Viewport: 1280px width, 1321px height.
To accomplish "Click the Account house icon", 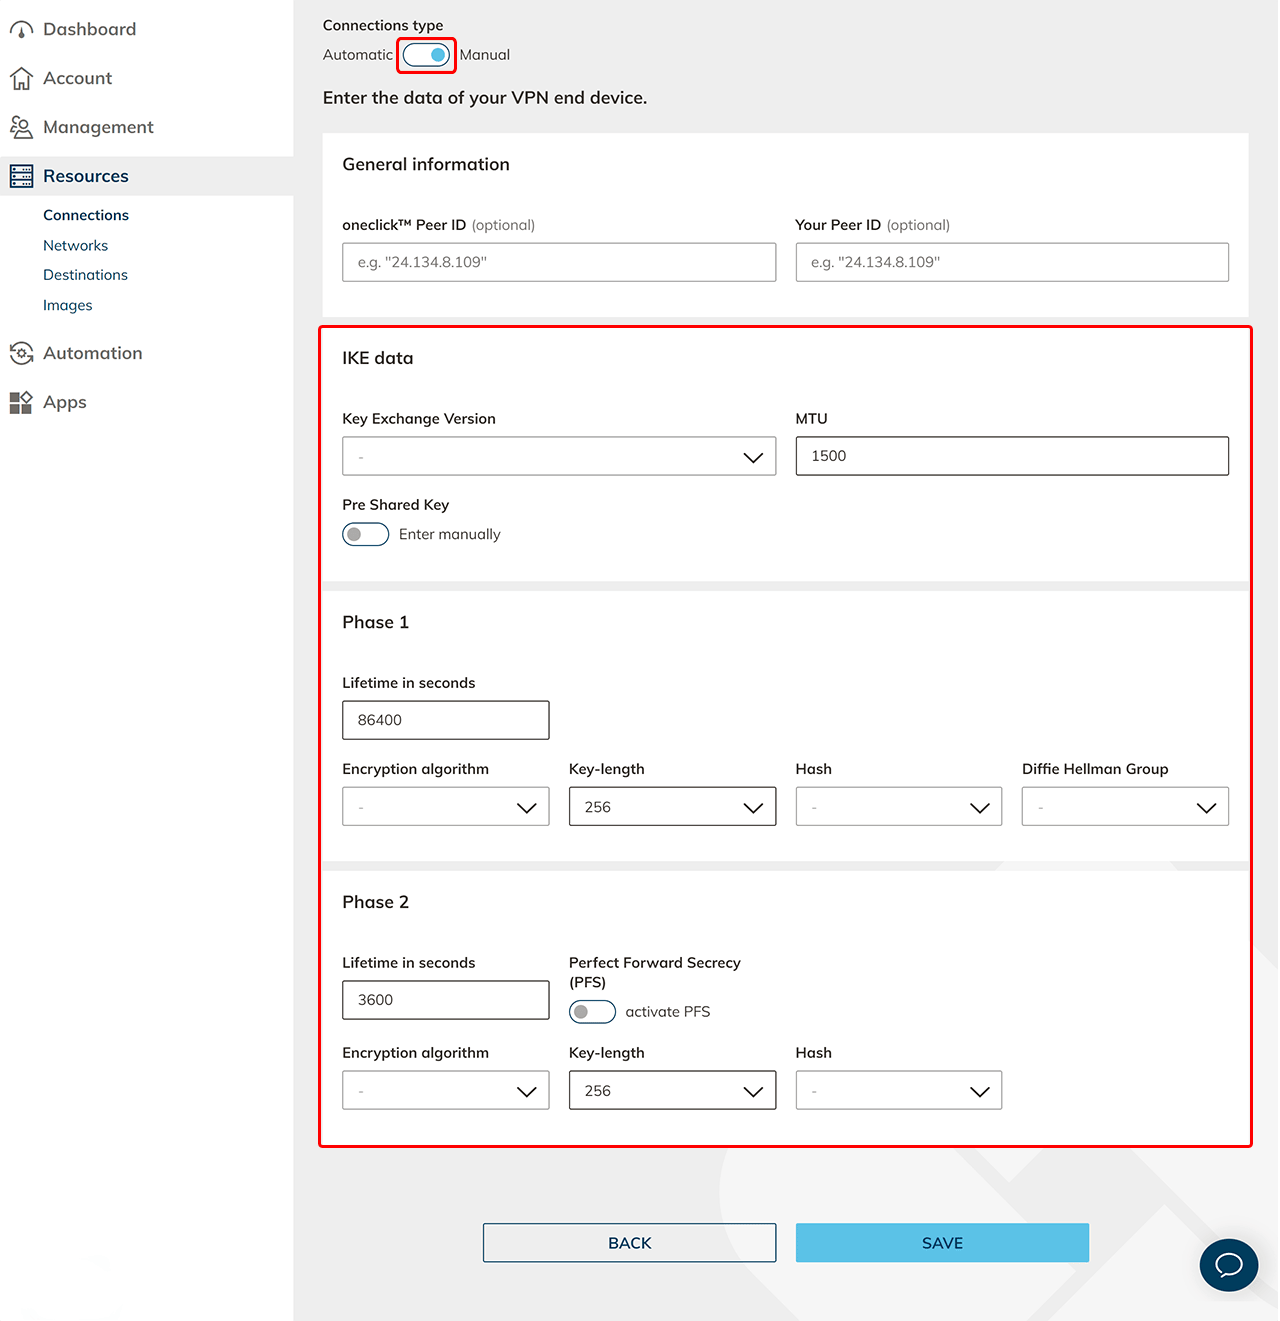I will point(21,78).
